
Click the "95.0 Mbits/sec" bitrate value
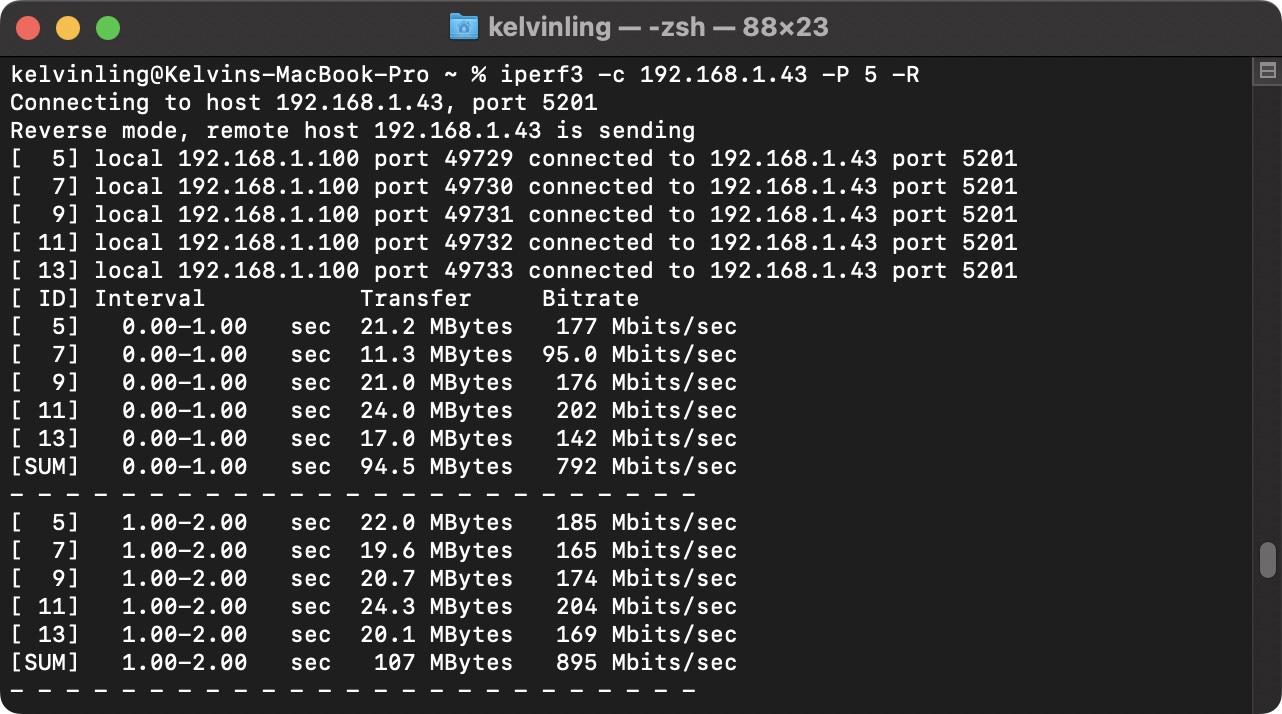(639, 355)
